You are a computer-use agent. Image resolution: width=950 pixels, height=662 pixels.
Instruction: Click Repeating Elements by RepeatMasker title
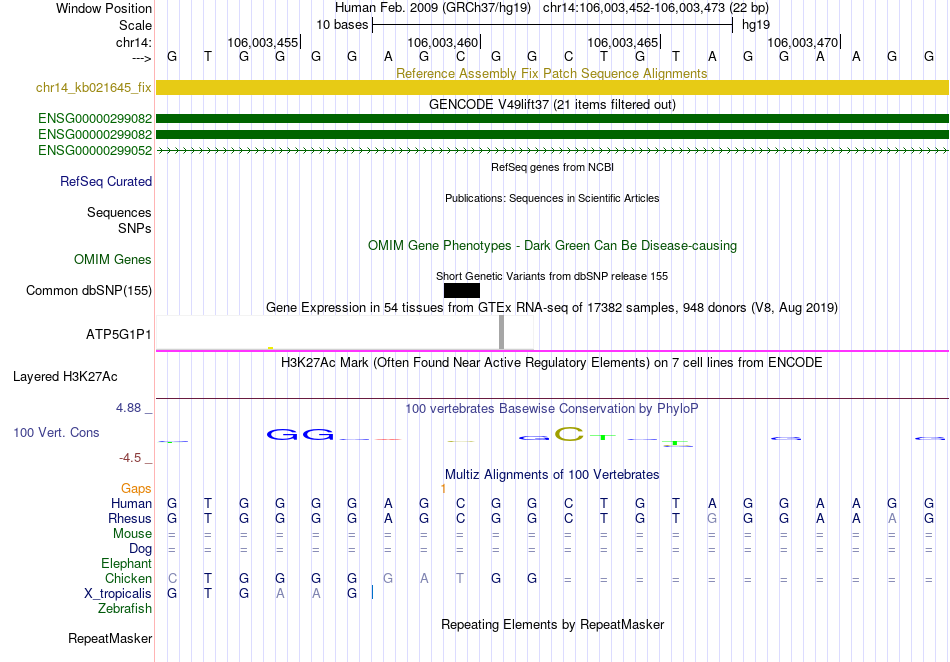coord(552,624)
